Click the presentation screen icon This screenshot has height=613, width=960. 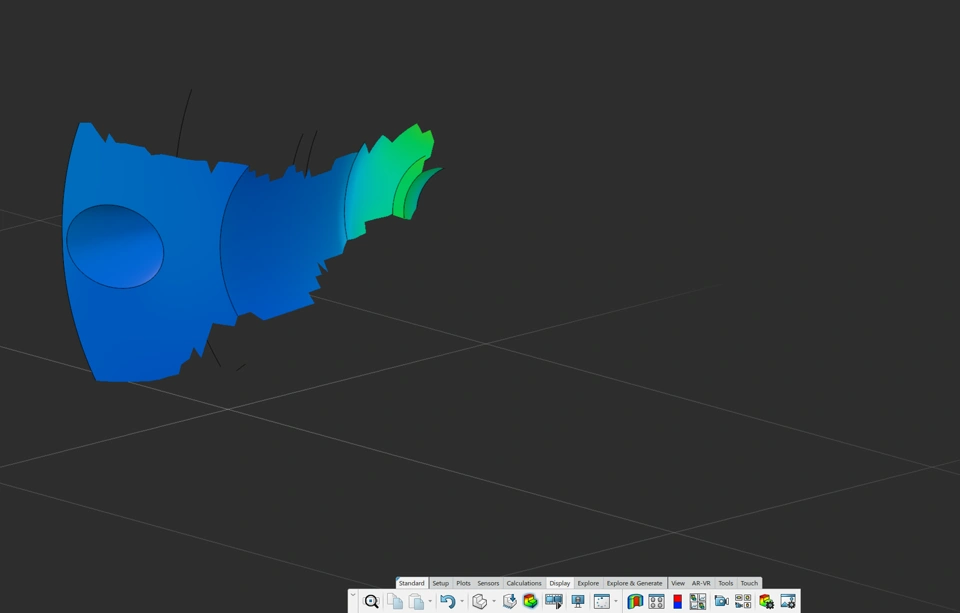[x=577, y=601]
